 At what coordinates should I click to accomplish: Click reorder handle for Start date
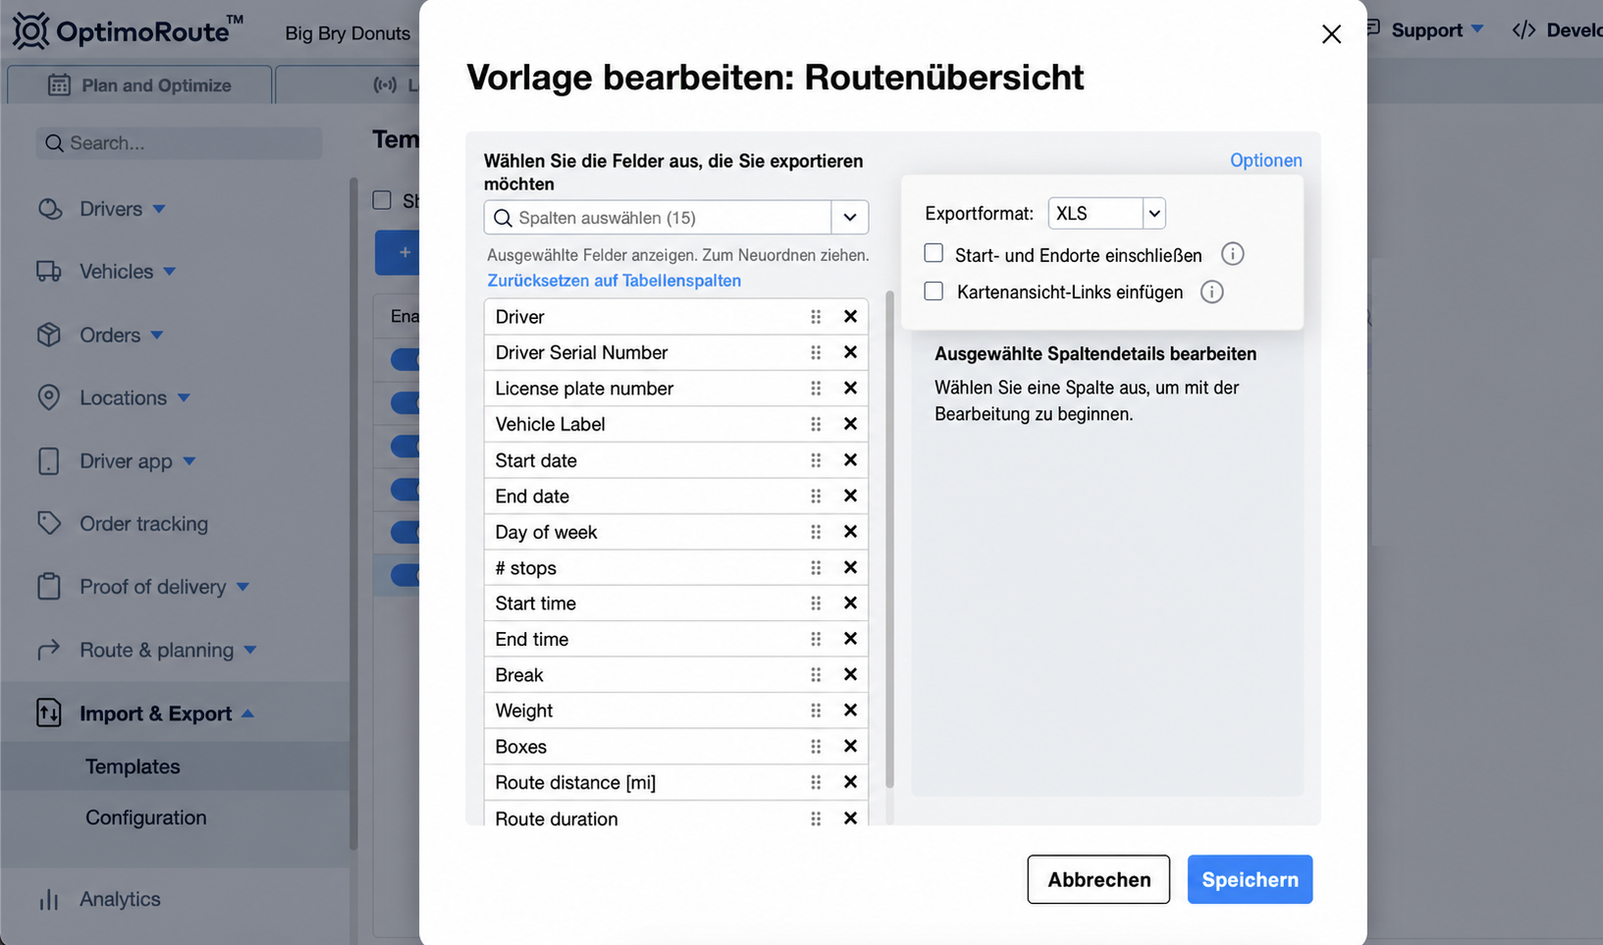(x=816, y=460)
